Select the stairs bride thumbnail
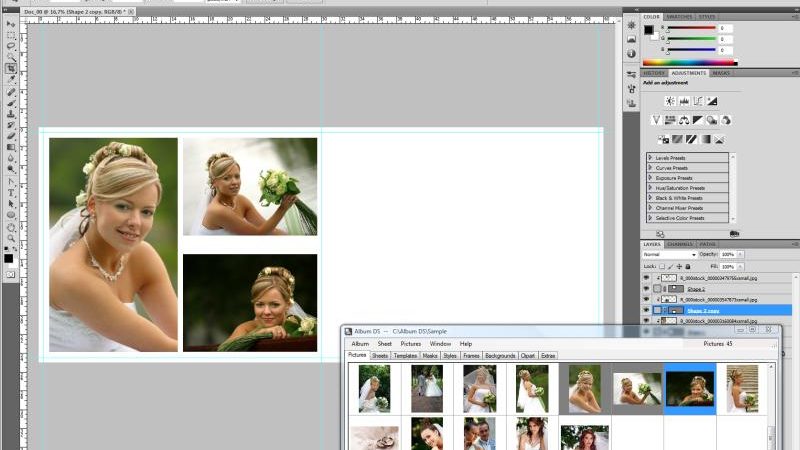 (x=742, y=388)
